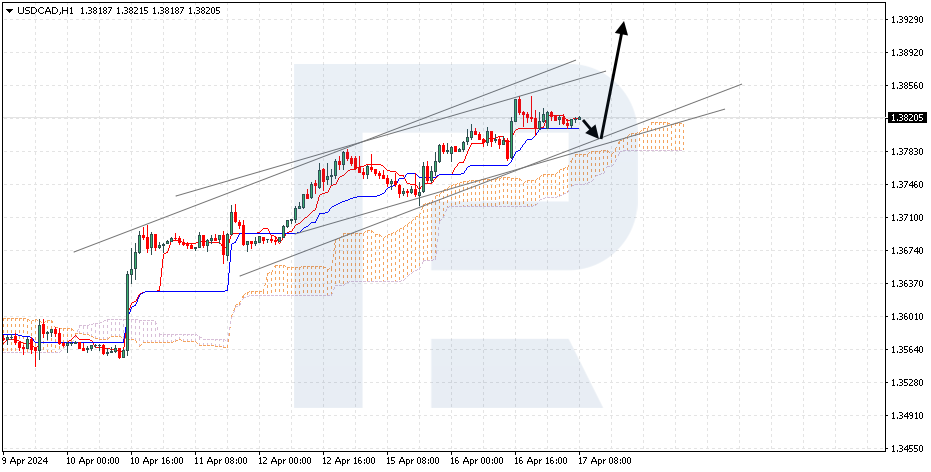Click the 9 Apr 2024 date label
This screenshot has width=931, height=472.
tap(25, 461)
